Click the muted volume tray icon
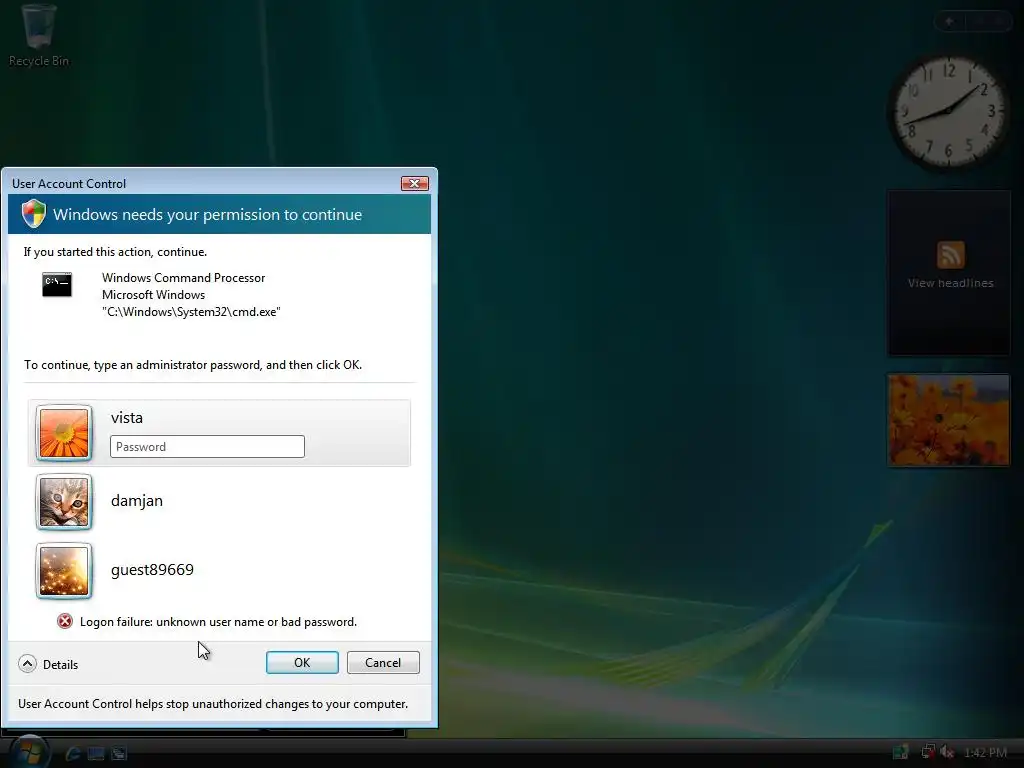This screenshot has height=768, width=1024. 946,752
